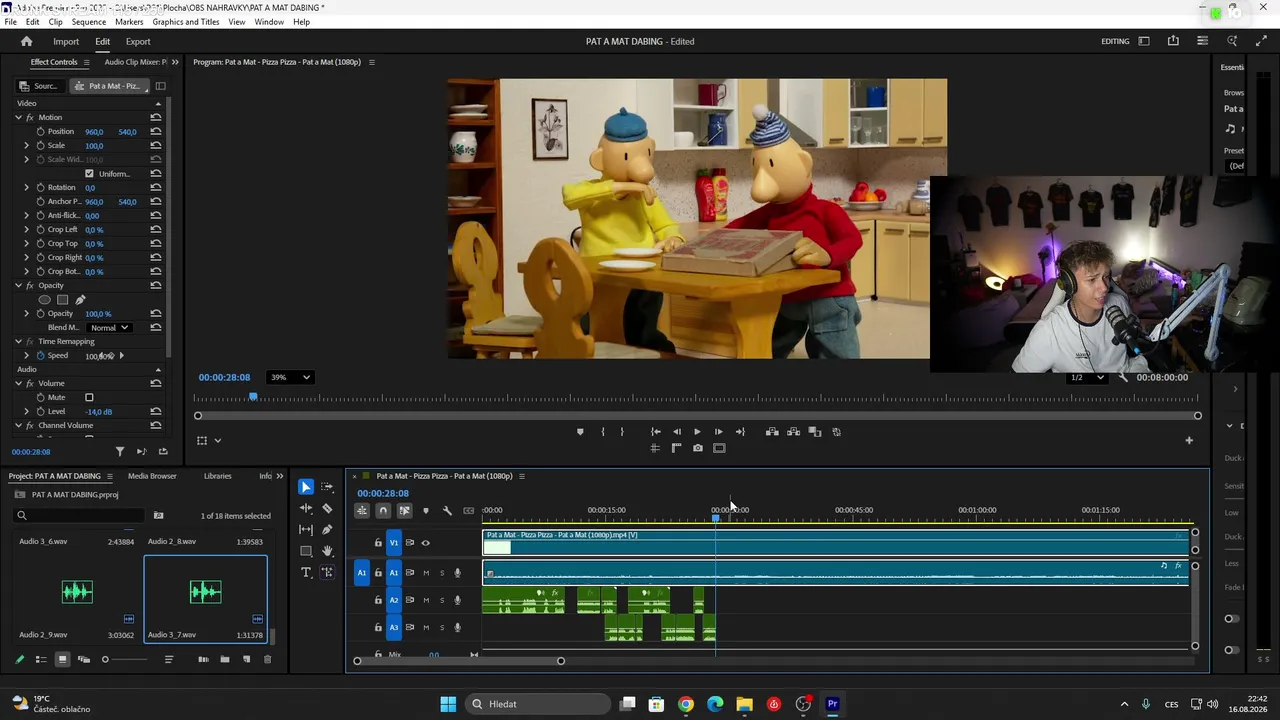Select the Hand tool
Image resolution: width=1280 pixels, height=720 pixels.
pyautogui.click(x=327, y=551)
